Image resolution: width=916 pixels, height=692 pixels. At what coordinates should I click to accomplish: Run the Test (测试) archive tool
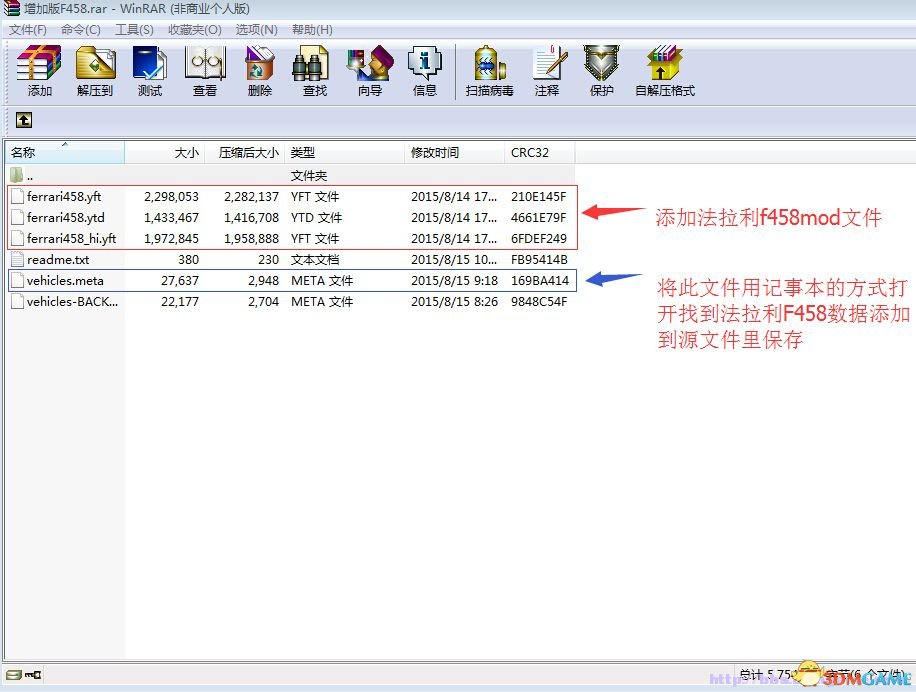click(150, 63)
